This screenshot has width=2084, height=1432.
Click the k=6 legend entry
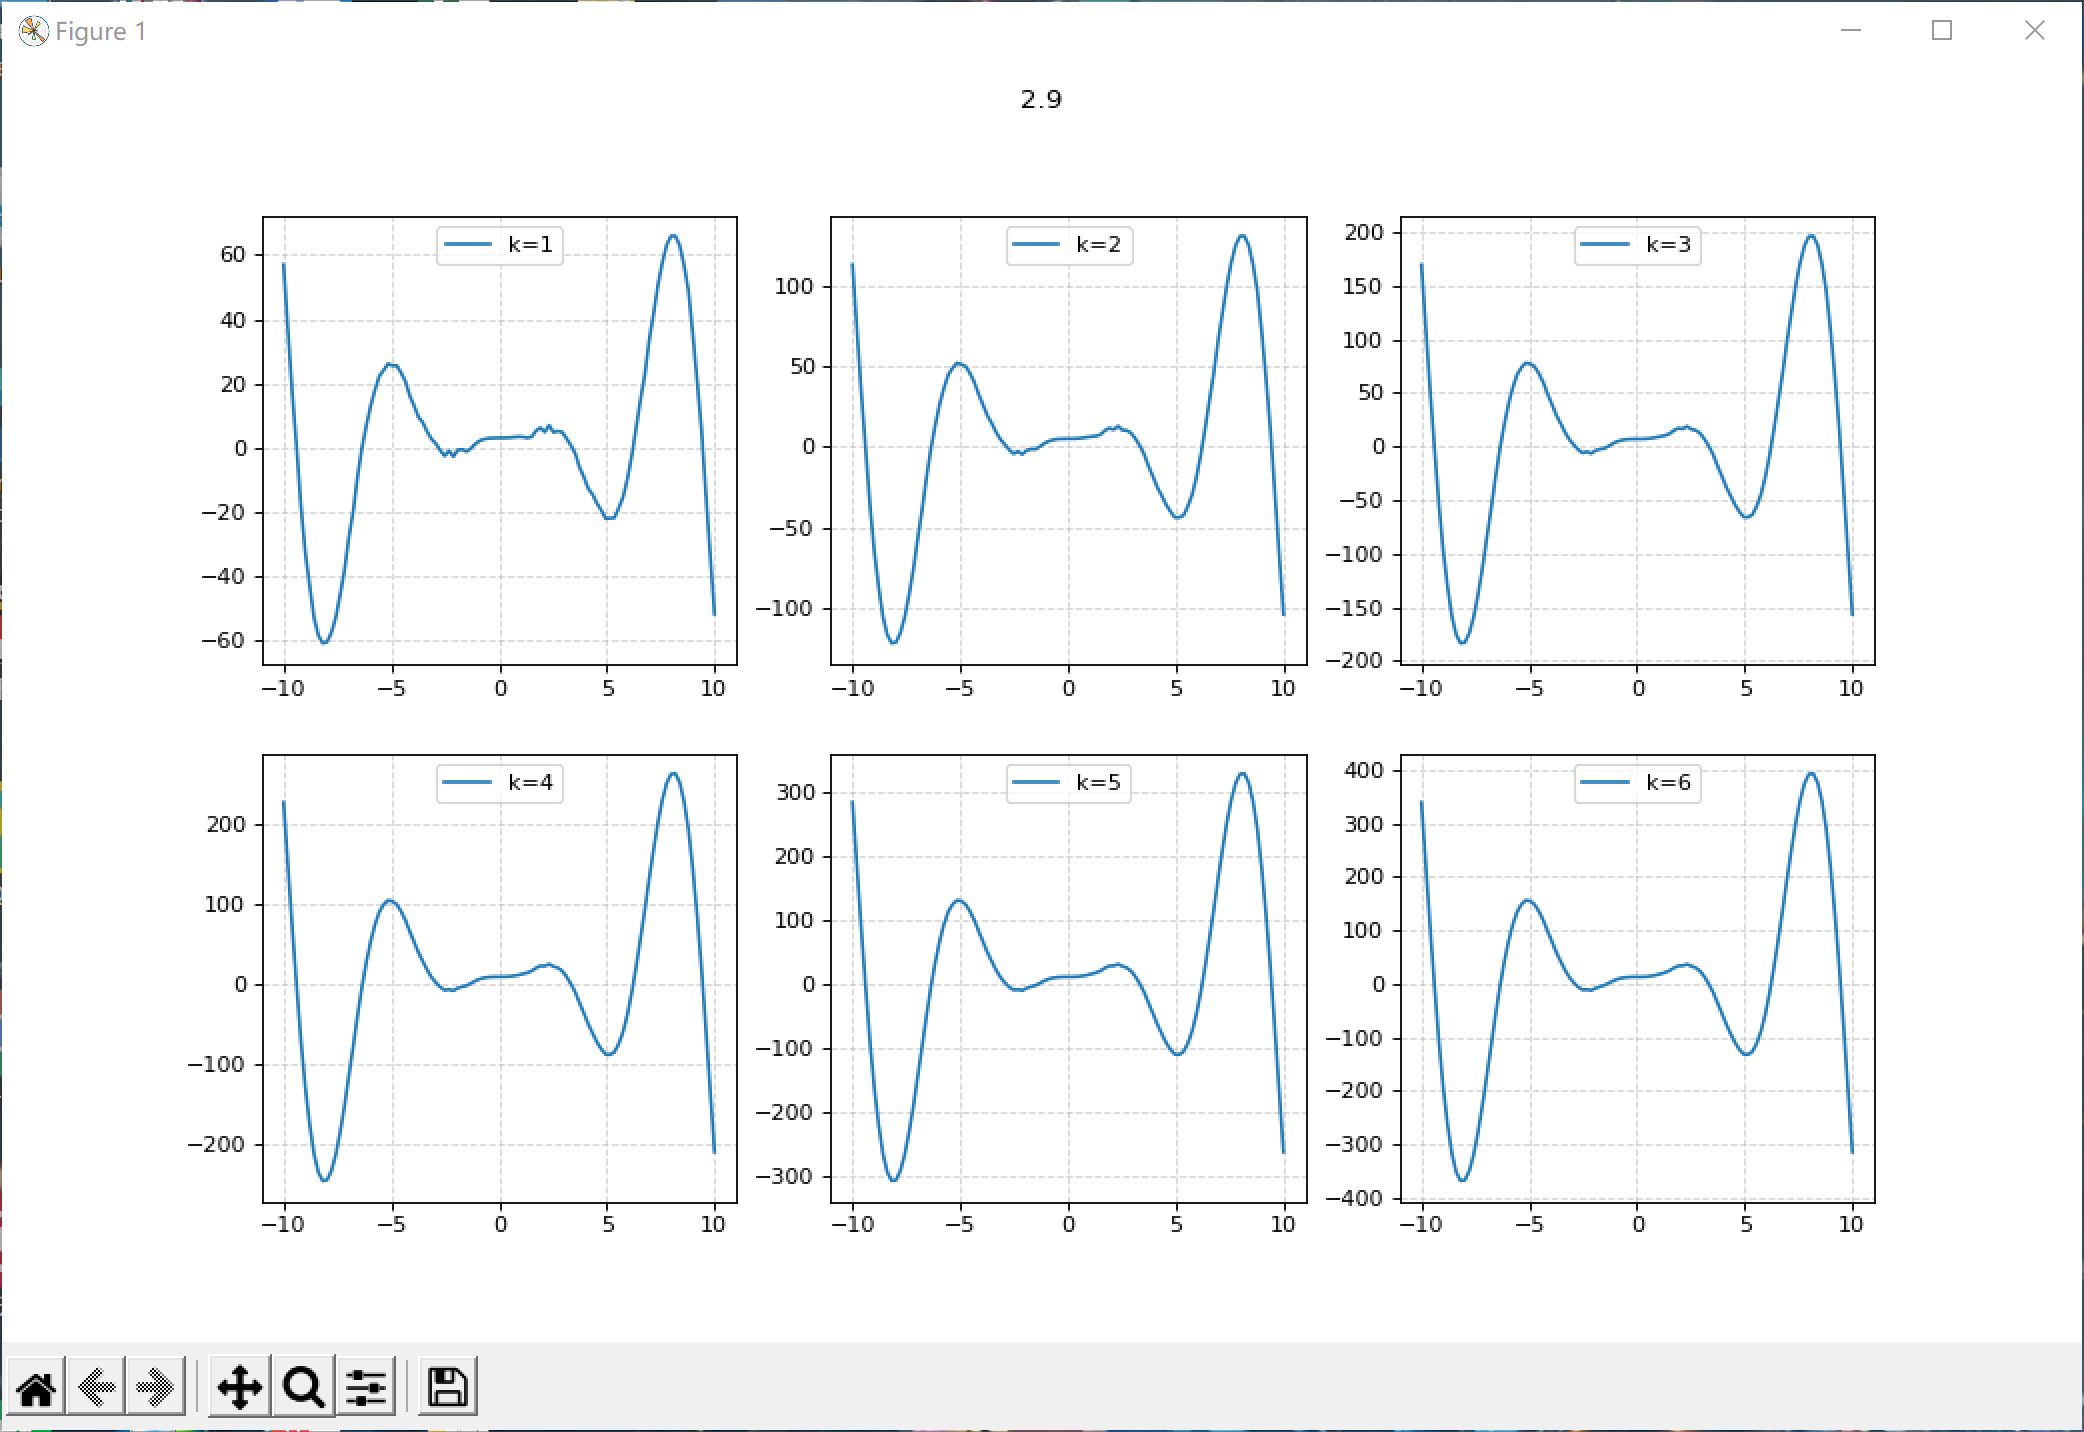pyautogui.click(x=1638, y=782)
